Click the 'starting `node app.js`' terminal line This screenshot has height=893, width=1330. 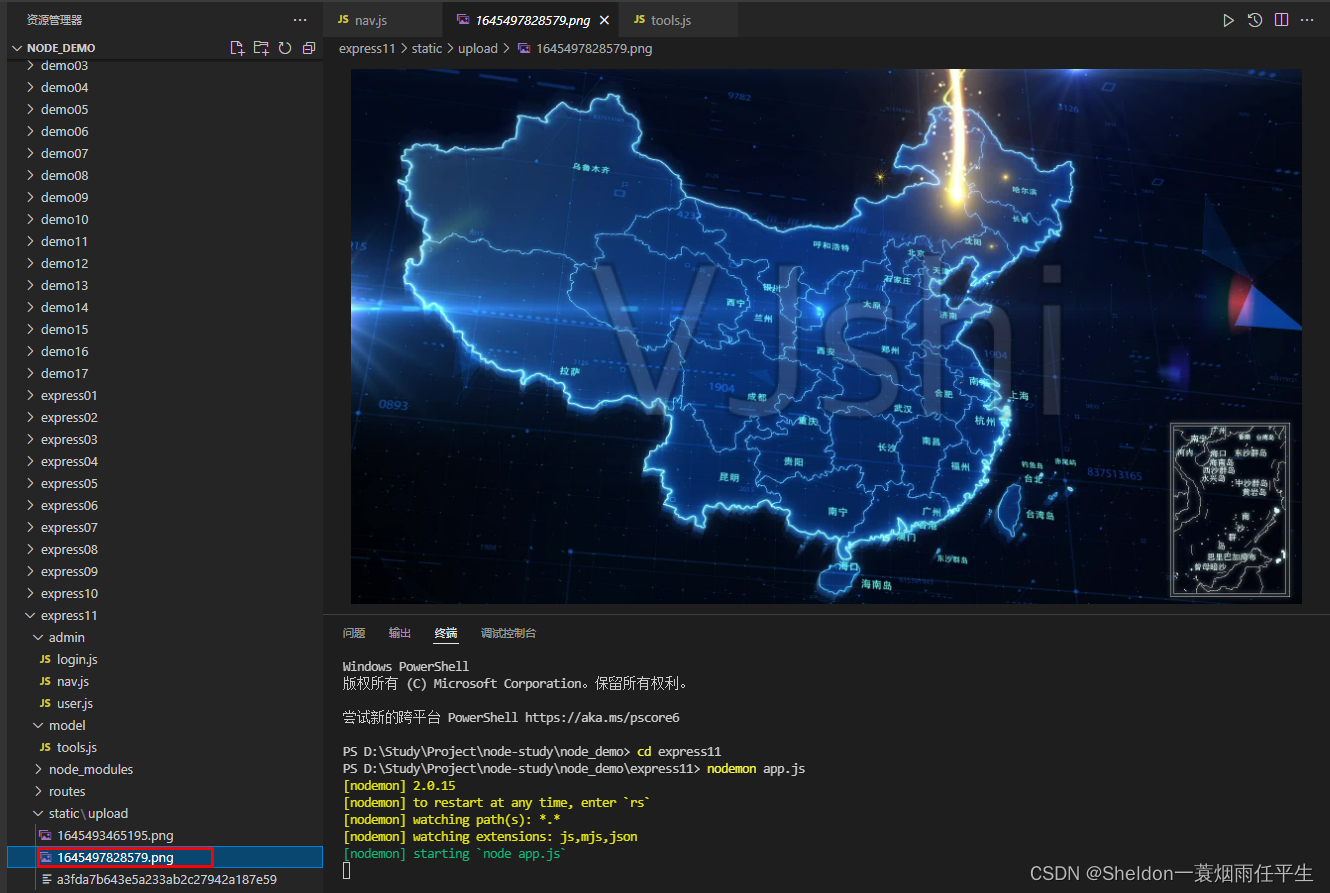click(x=455, y=853)
